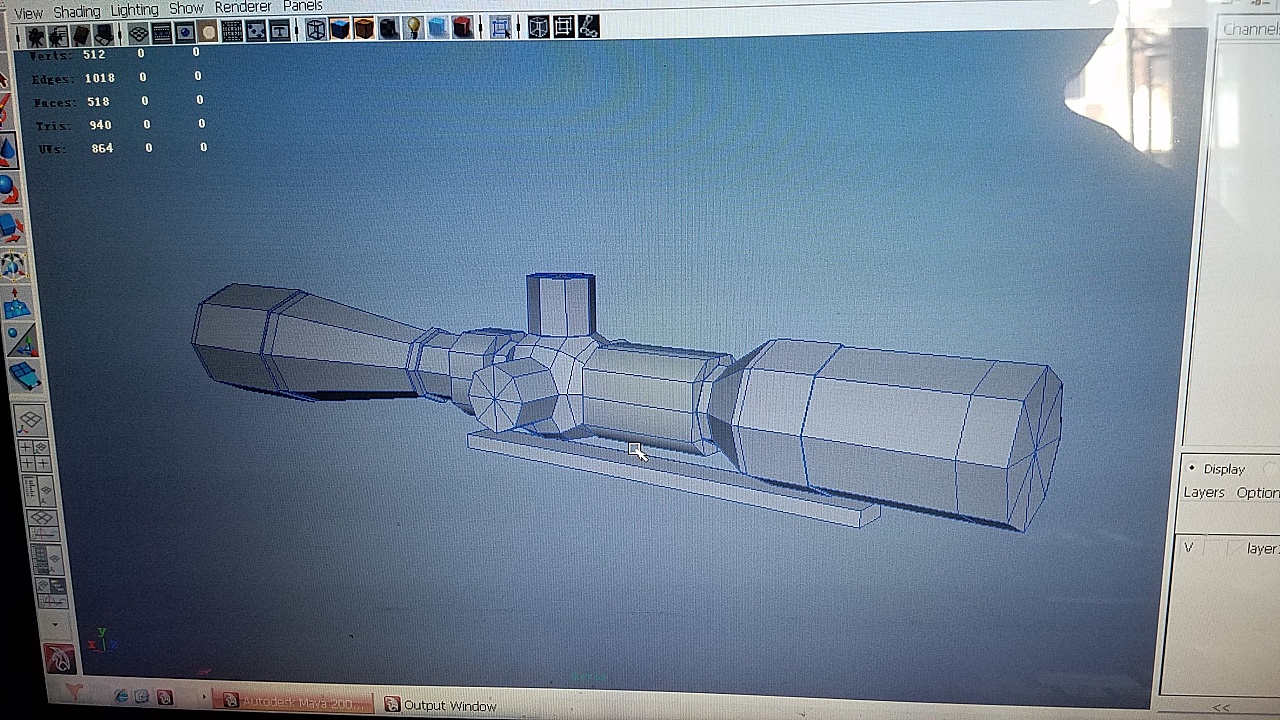The width and height of the screenshot is (1280, 720).
Task: Select layer1 in layer editor
Action: (1263, 548)
